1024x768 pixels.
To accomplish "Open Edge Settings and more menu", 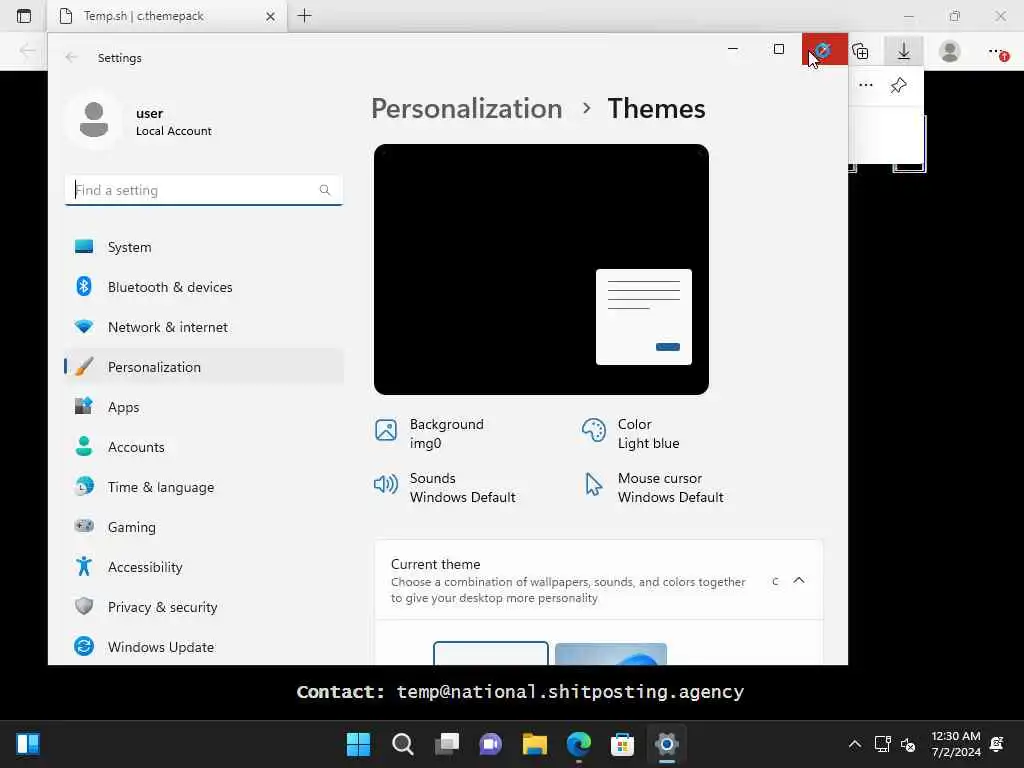I will click(996, 51).
